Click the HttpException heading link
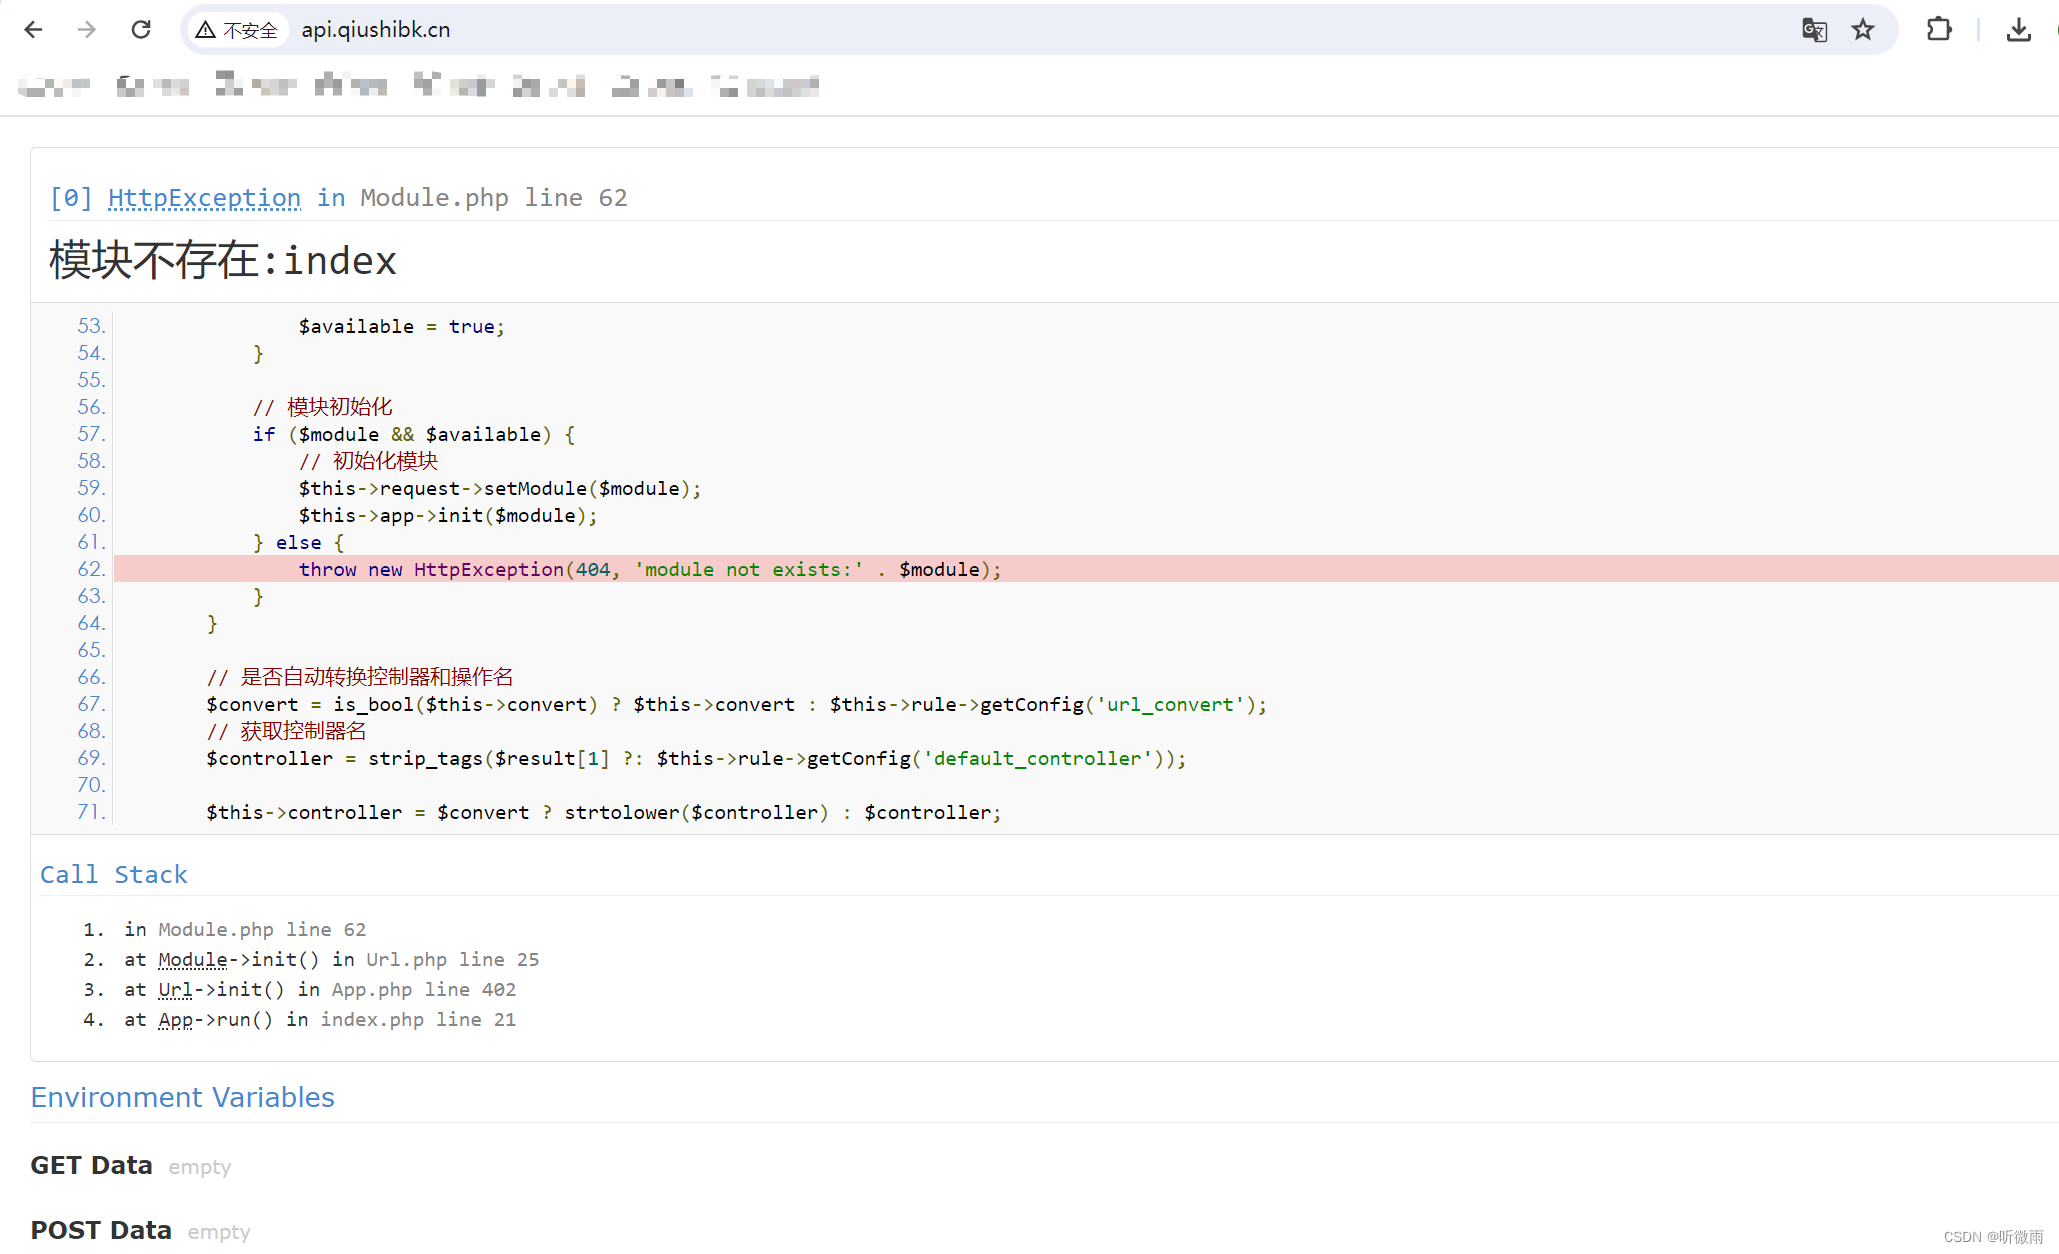 (204, 198)
